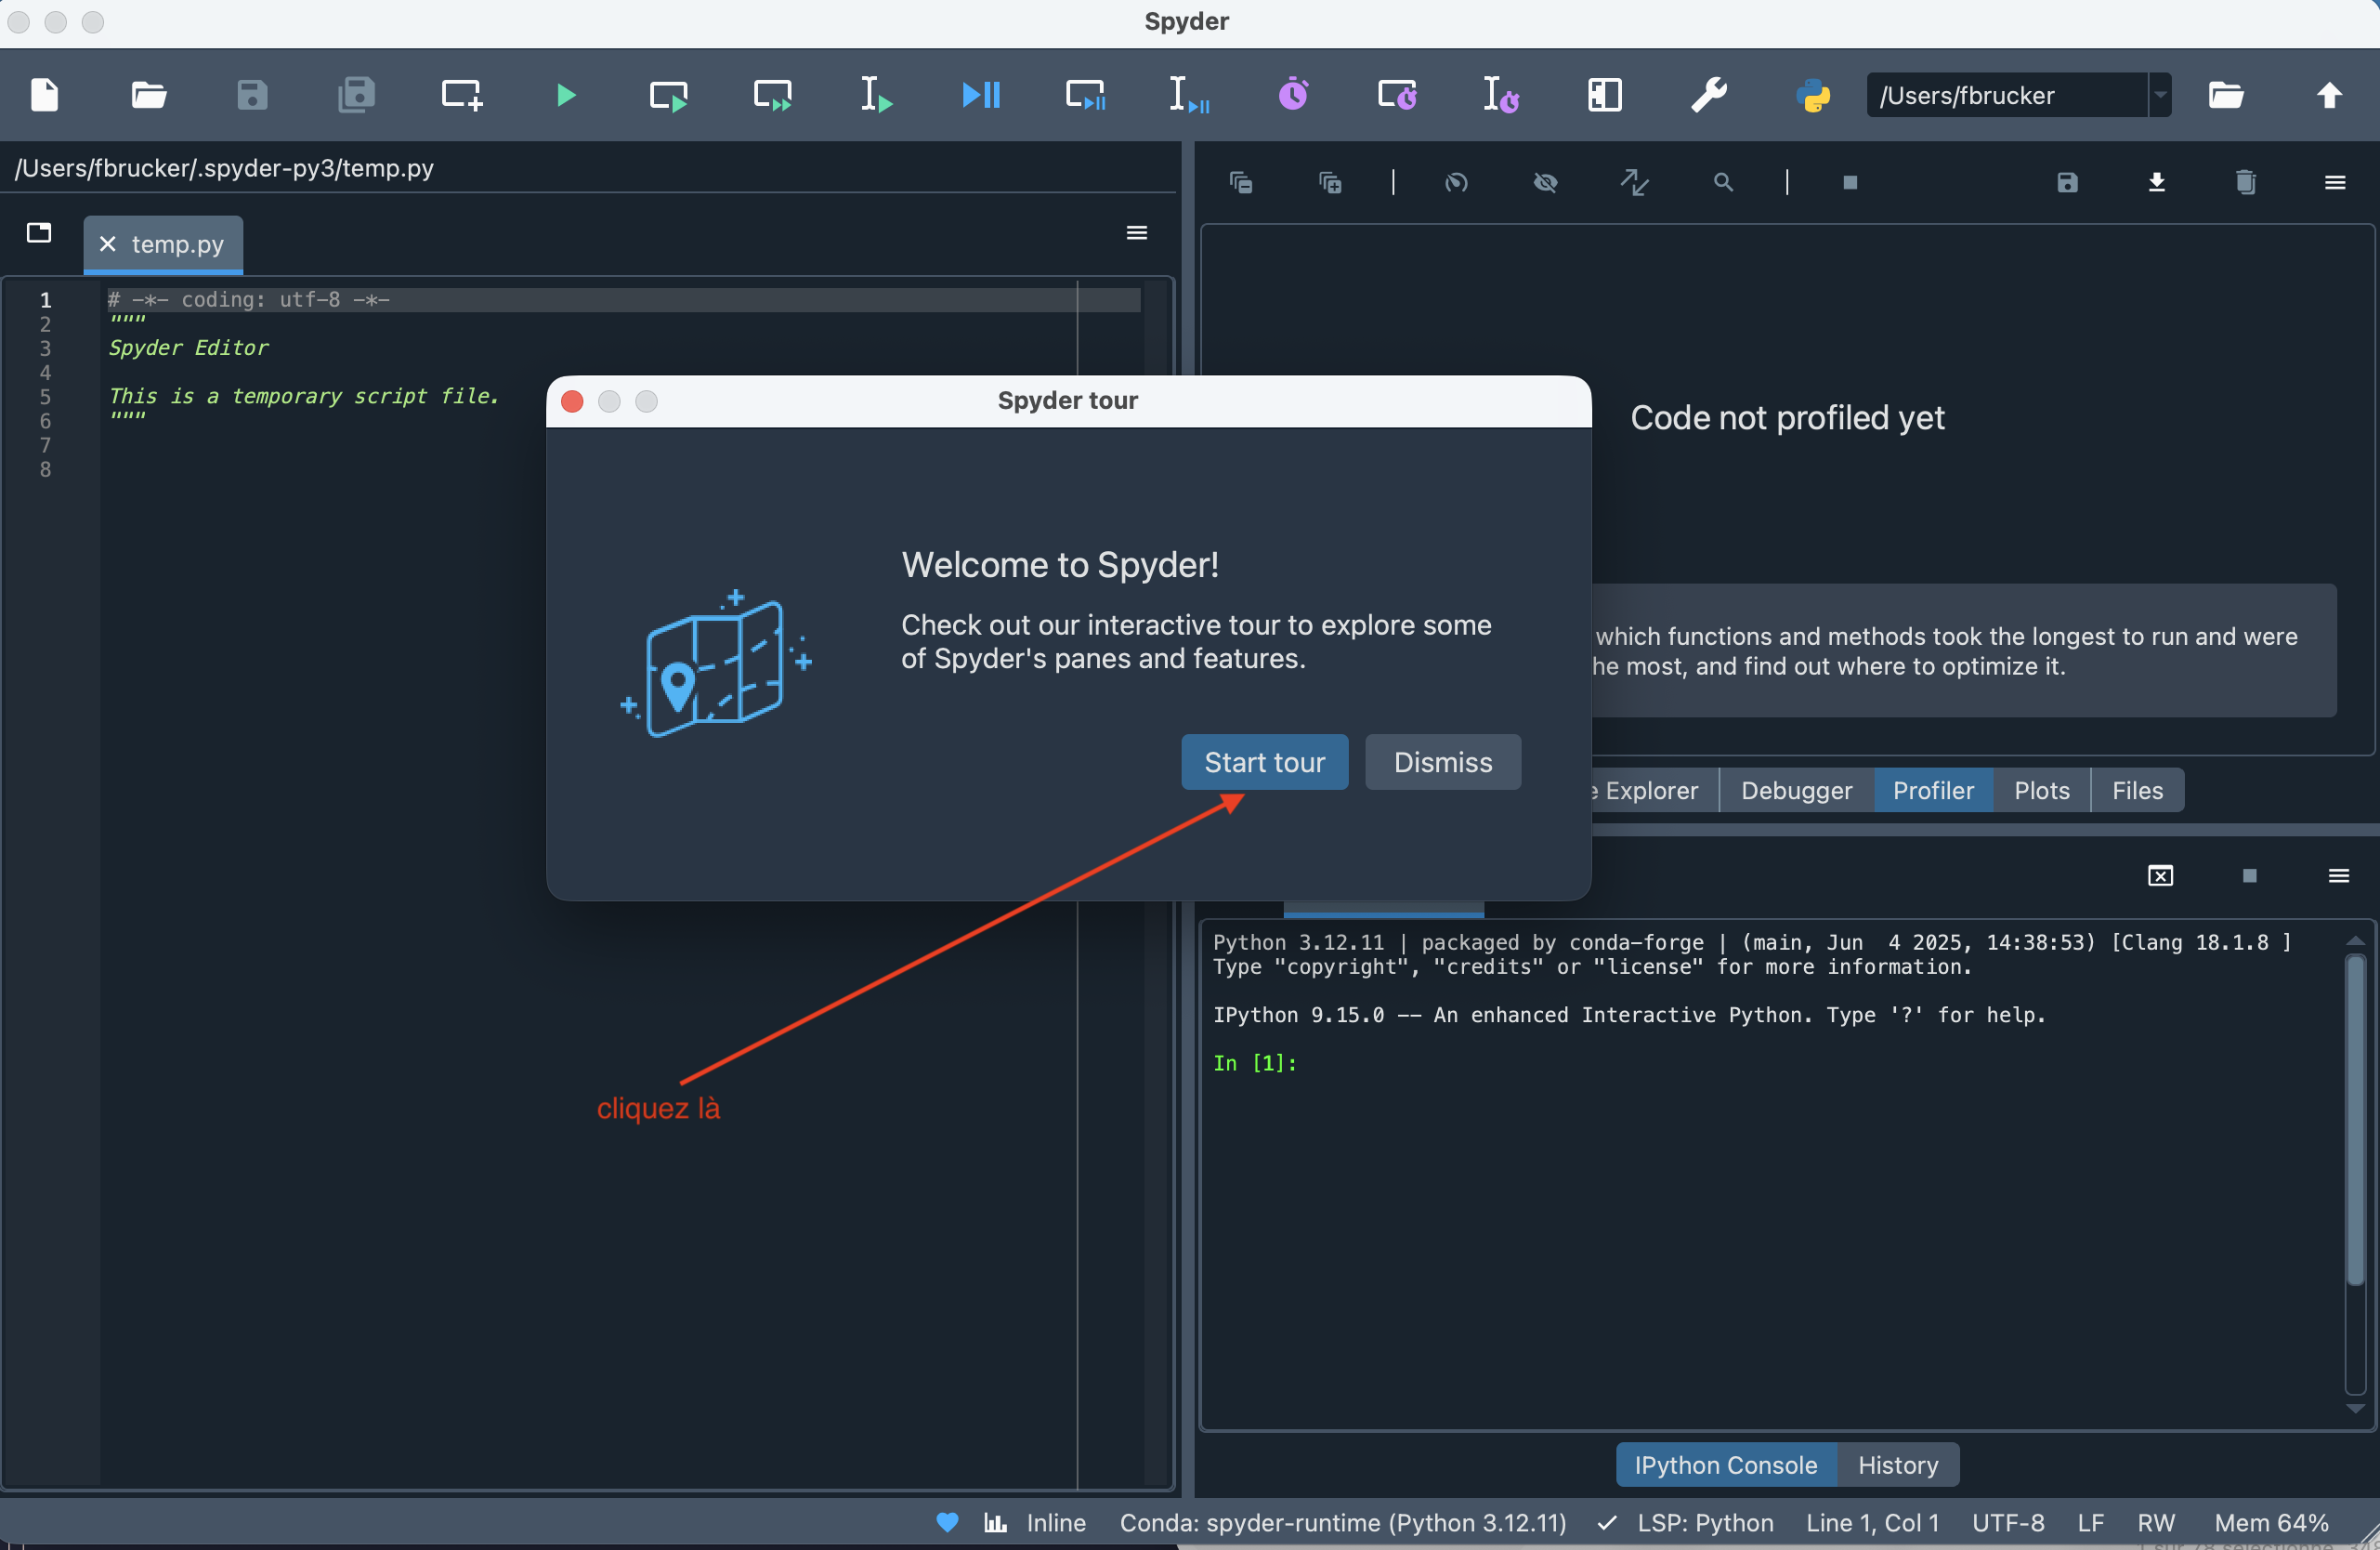Run current cell and advance to next
Screen dimensions: 2380x1550
point(773,95)
